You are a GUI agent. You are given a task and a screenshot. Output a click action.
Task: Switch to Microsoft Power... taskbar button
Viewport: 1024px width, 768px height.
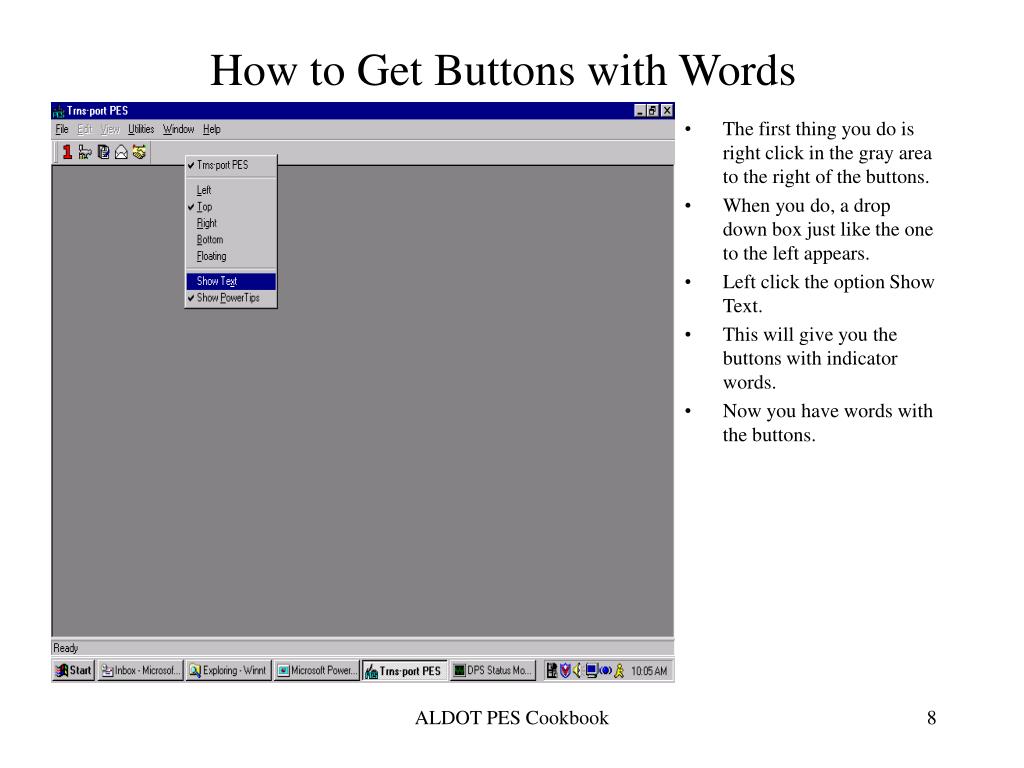click(x=317, y=671)
